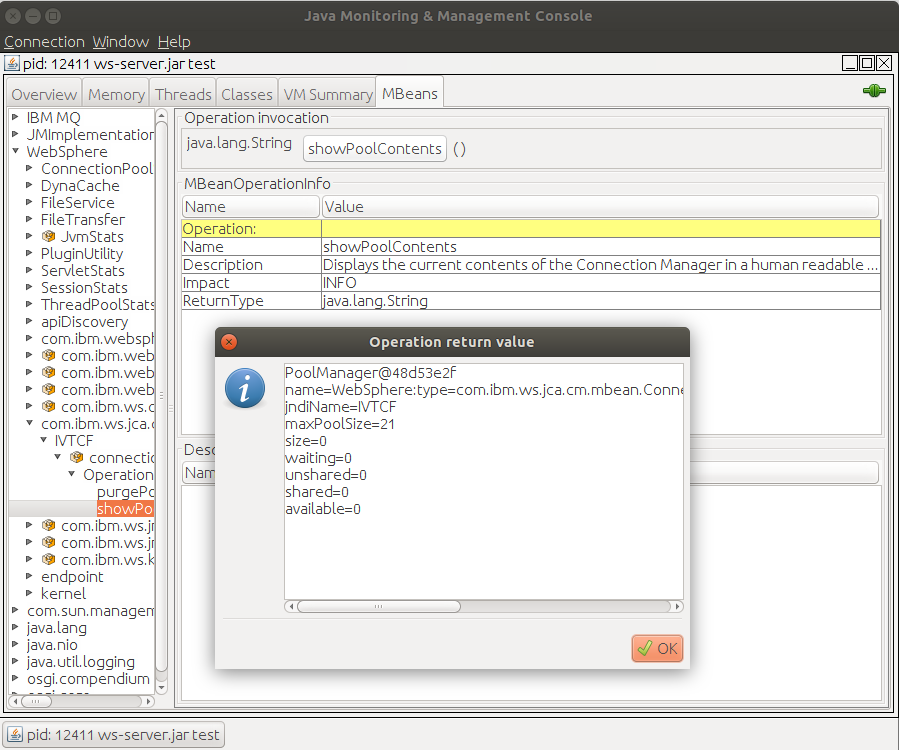899x750 pixels.
Task: Maximize the internal pid 12411 window
Action: [866, 63]
